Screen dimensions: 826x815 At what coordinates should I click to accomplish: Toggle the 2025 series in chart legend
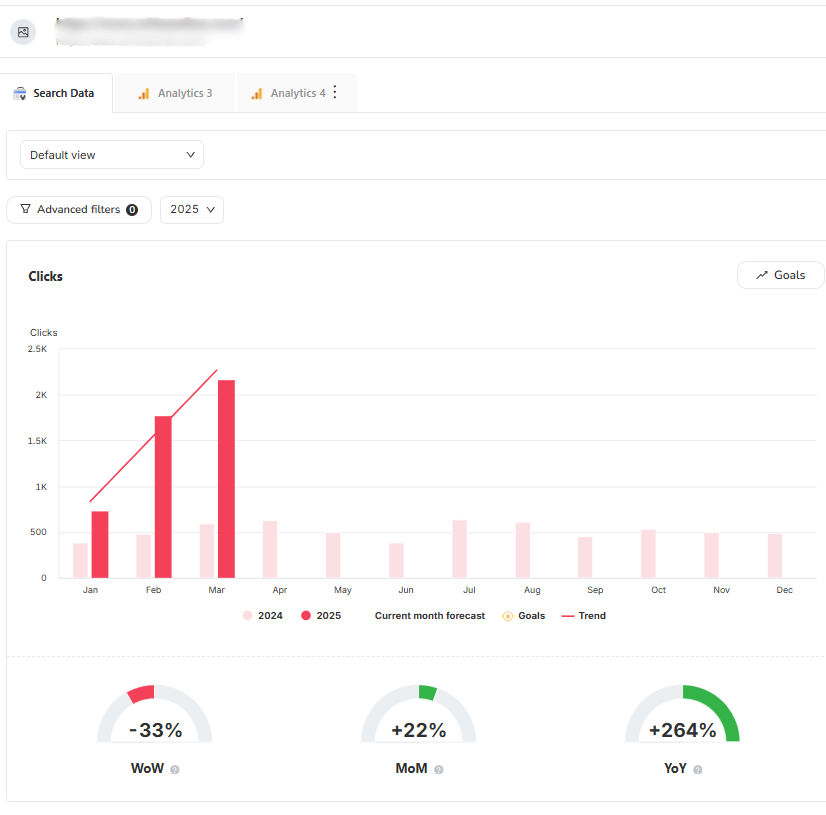click(x=321, y=616)
